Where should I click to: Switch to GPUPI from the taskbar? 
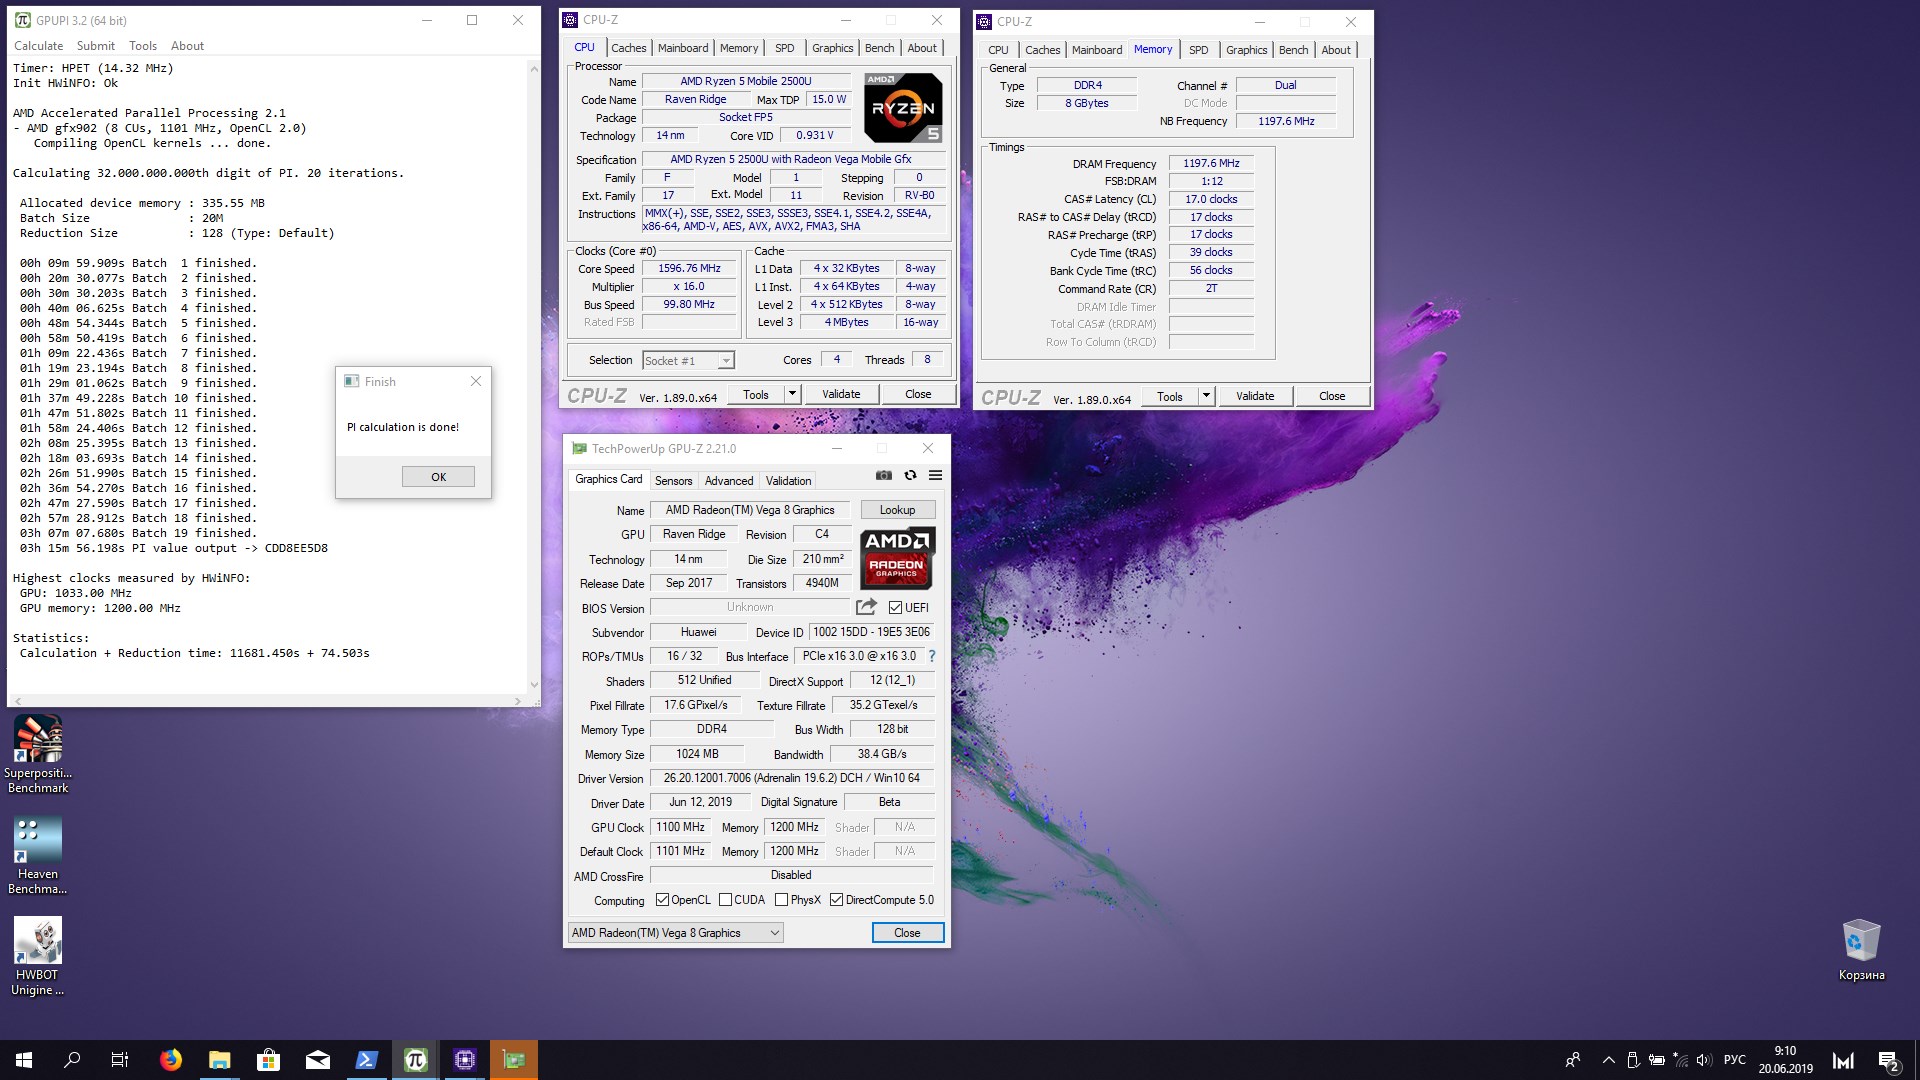(x=415, y=1060)
